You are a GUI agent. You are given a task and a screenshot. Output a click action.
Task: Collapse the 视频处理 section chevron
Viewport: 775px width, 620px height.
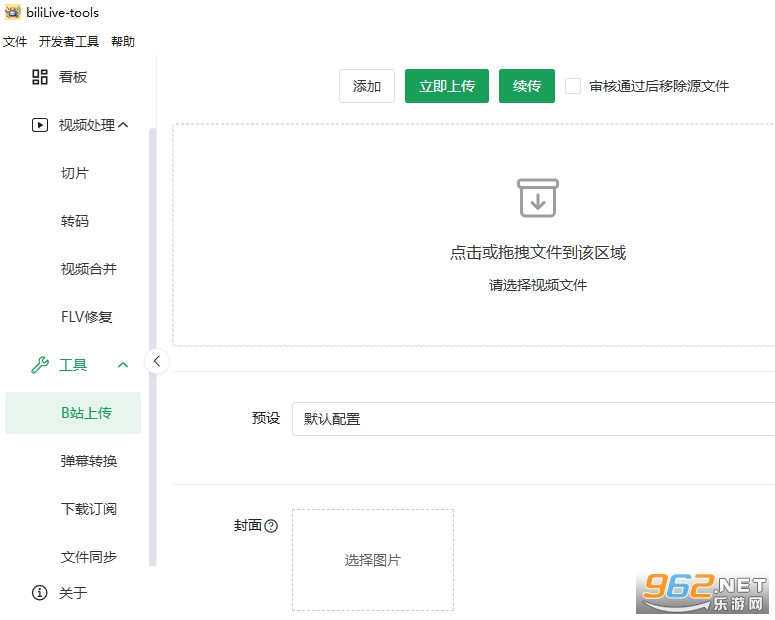pos(123,125)
